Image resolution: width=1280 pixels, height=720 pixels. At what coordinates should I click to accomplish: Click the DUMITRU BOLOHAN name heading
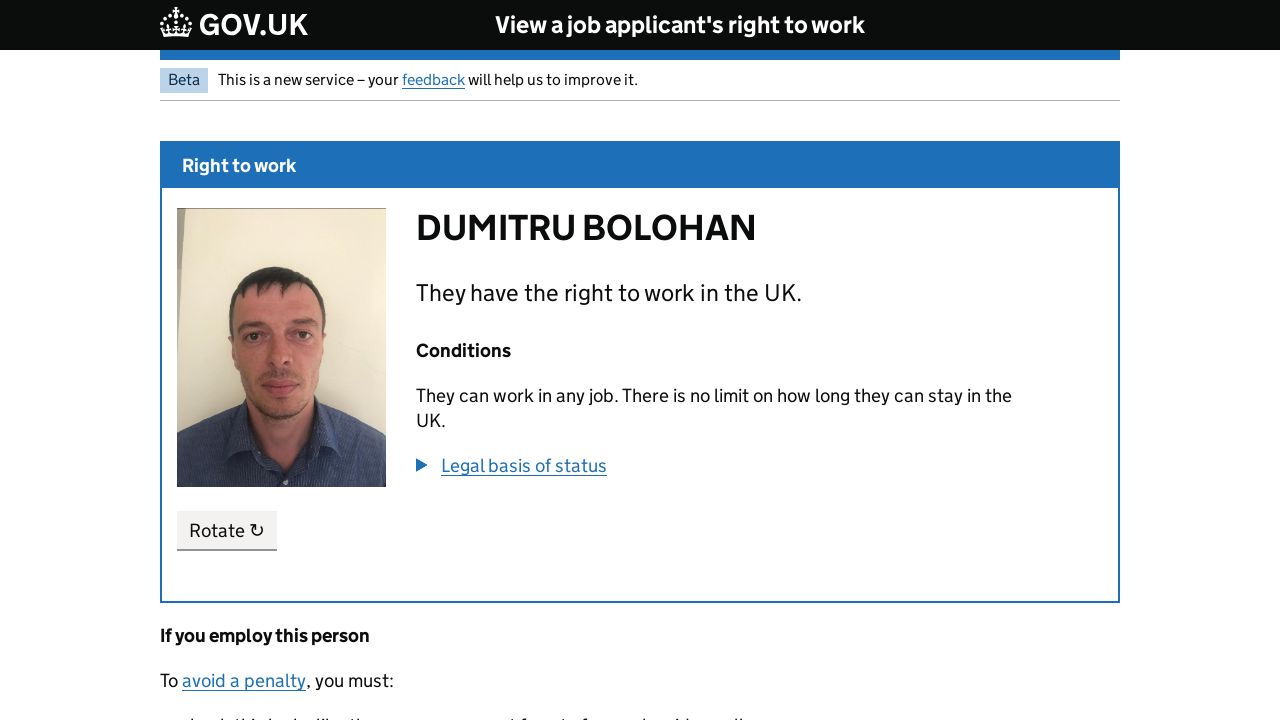[x=585, y=228]
